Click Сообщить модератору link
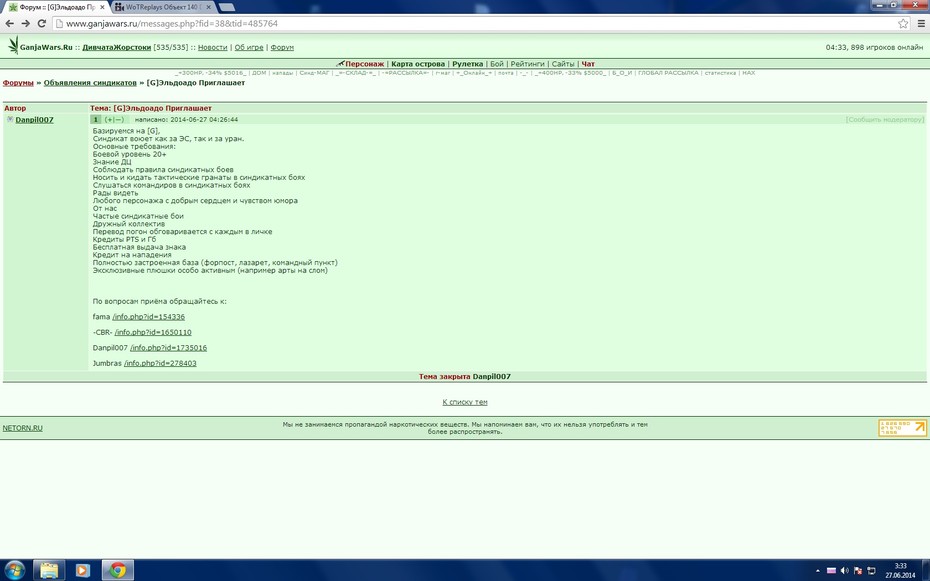 (885, 120)
